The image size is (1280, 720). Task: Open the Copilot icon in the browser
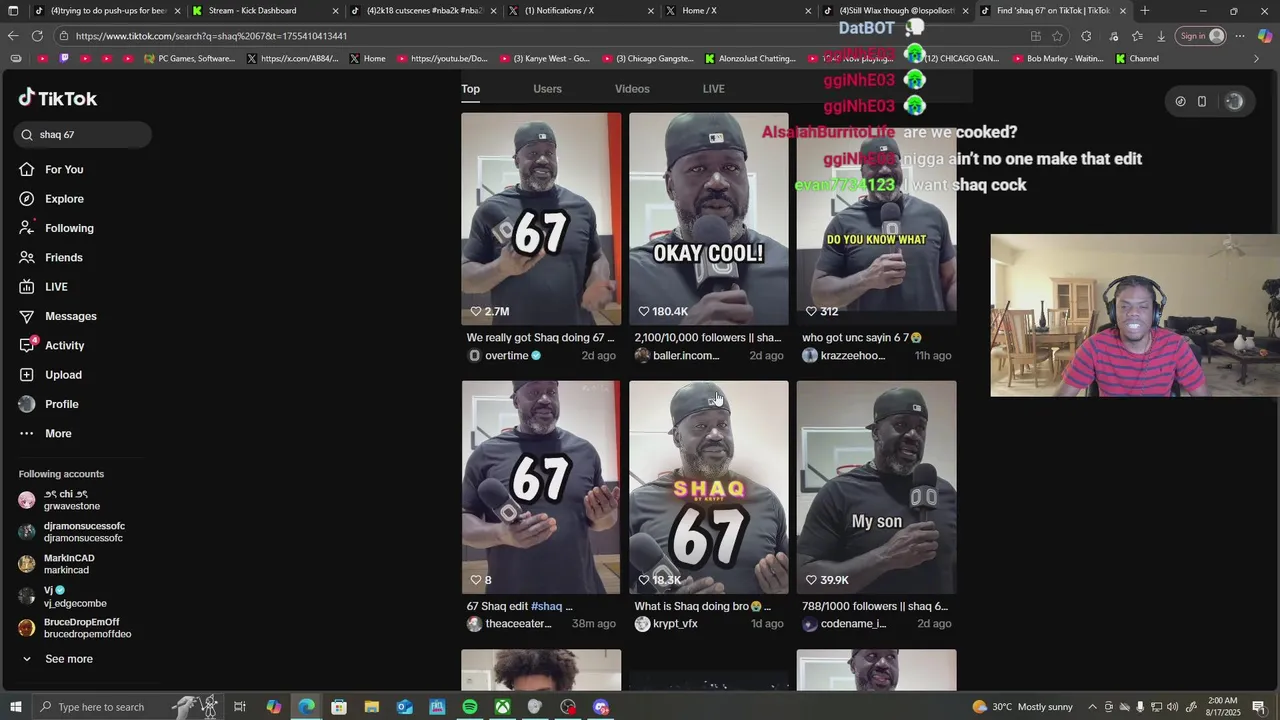(x=1265, y=36)
